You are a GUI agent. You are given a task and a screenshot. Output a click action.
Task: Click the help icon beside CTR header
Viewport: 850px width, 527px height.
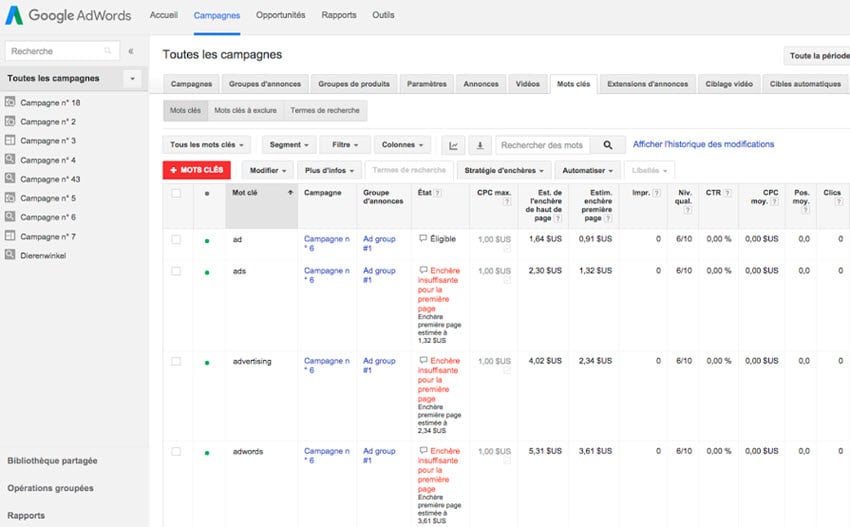(x=727, y=193)
